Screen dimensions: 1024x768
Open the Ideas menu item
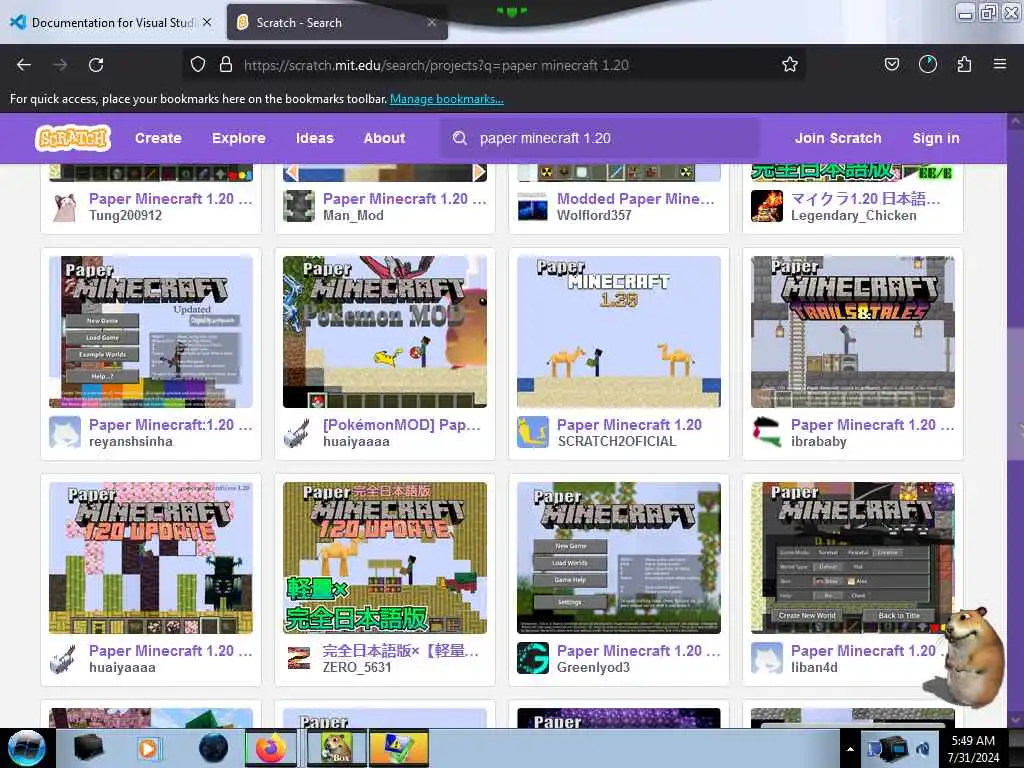(315, 138)
